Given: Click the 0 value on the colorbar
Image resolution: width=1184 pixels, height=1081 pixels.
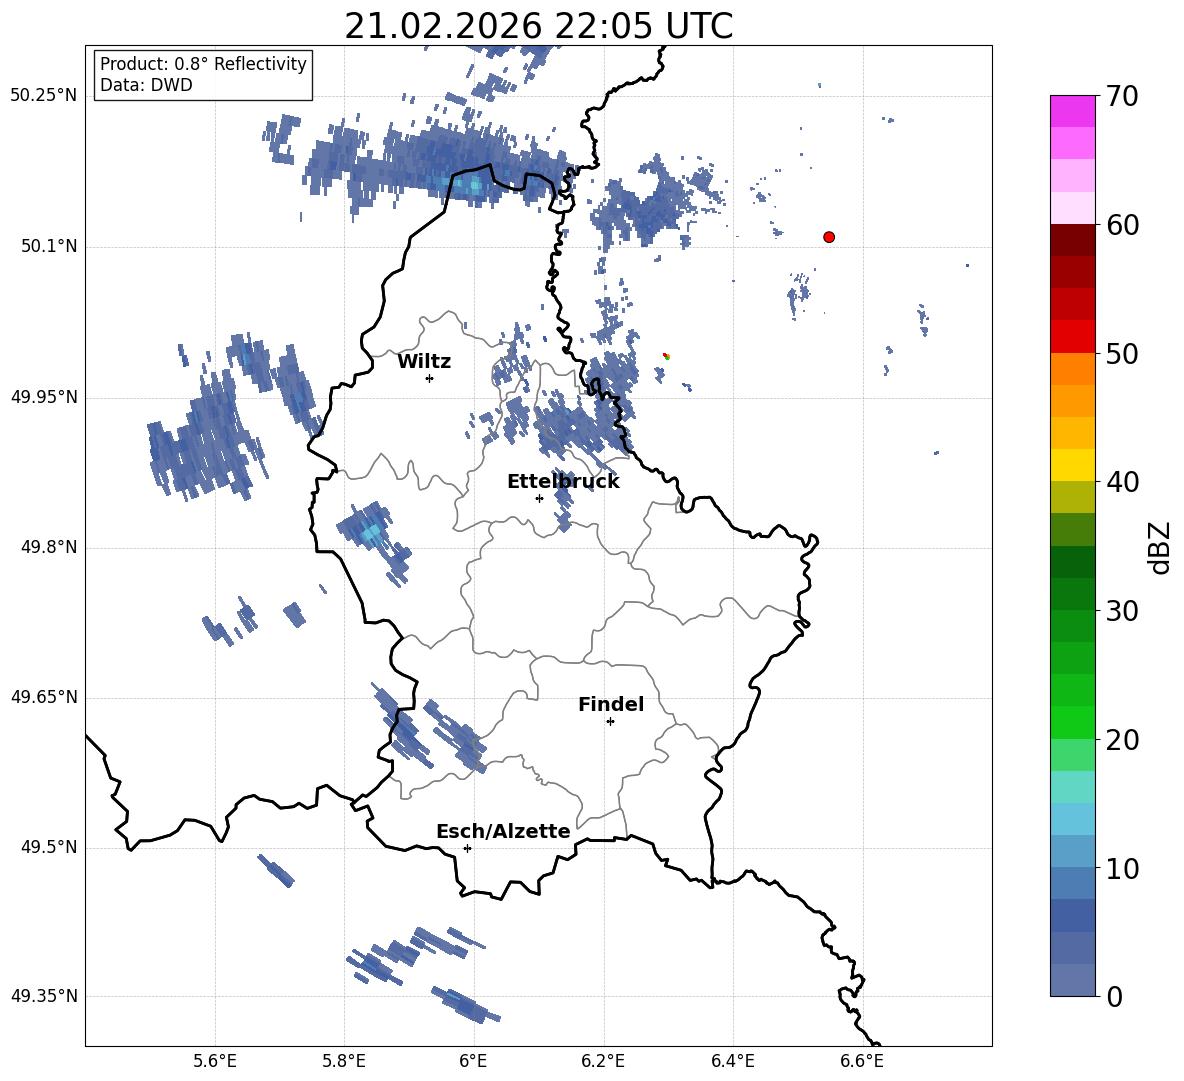Looking at the screenshot, I should [1115, 996].
